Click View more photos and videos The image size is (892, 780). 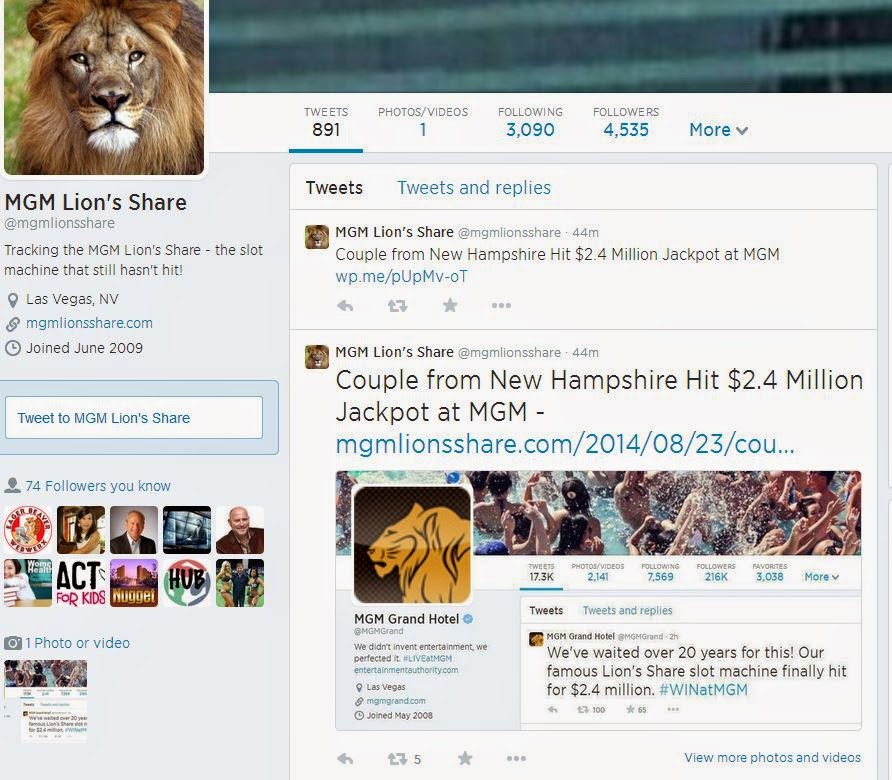pos(773,757)
